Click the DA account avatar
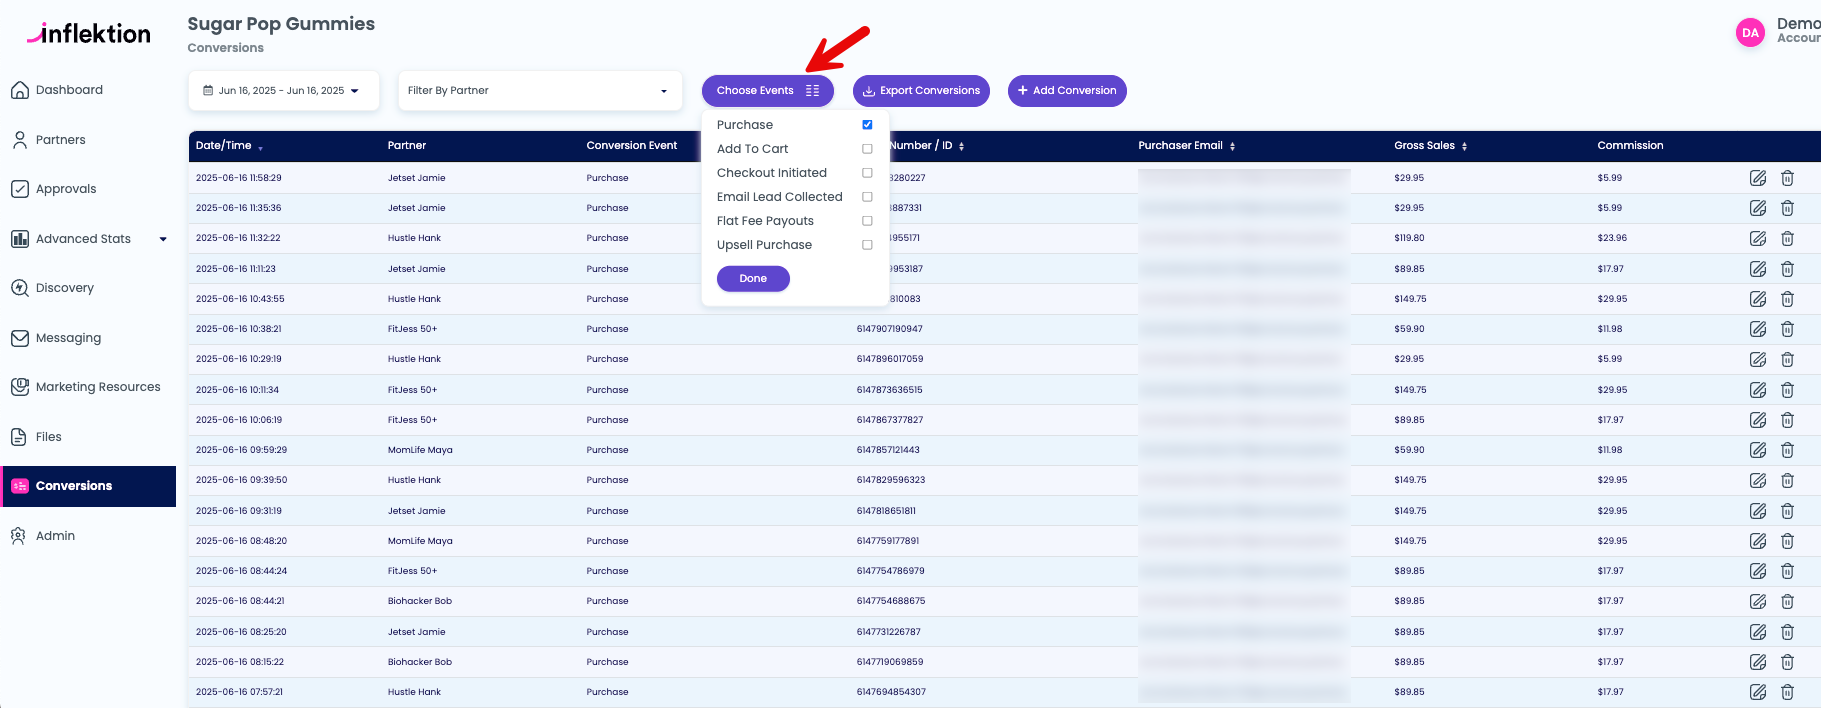The image size is (1821, 708). click(1750, 33)
